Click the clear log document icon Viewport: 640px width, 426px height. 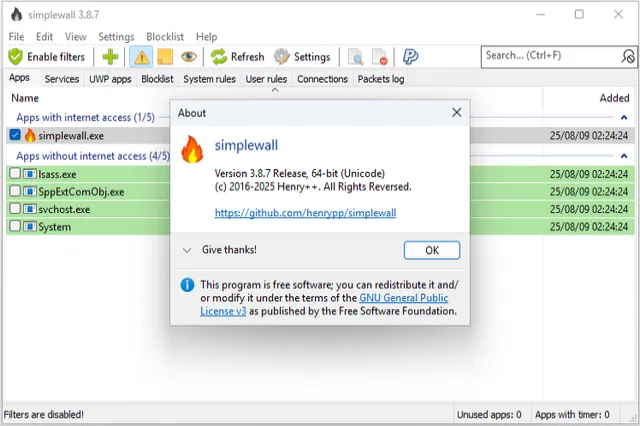tap(380, 57)
